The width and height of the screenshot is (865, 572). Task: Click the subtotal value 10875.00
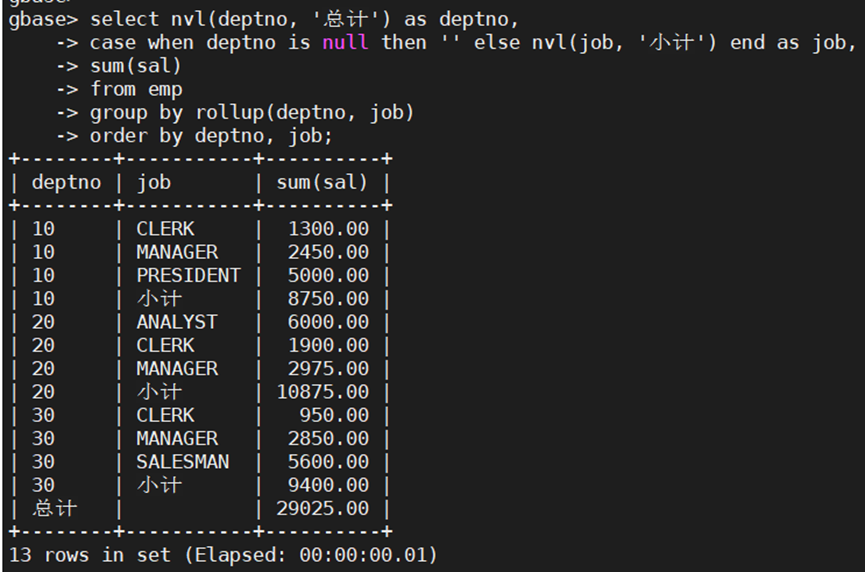click(323, 392)
